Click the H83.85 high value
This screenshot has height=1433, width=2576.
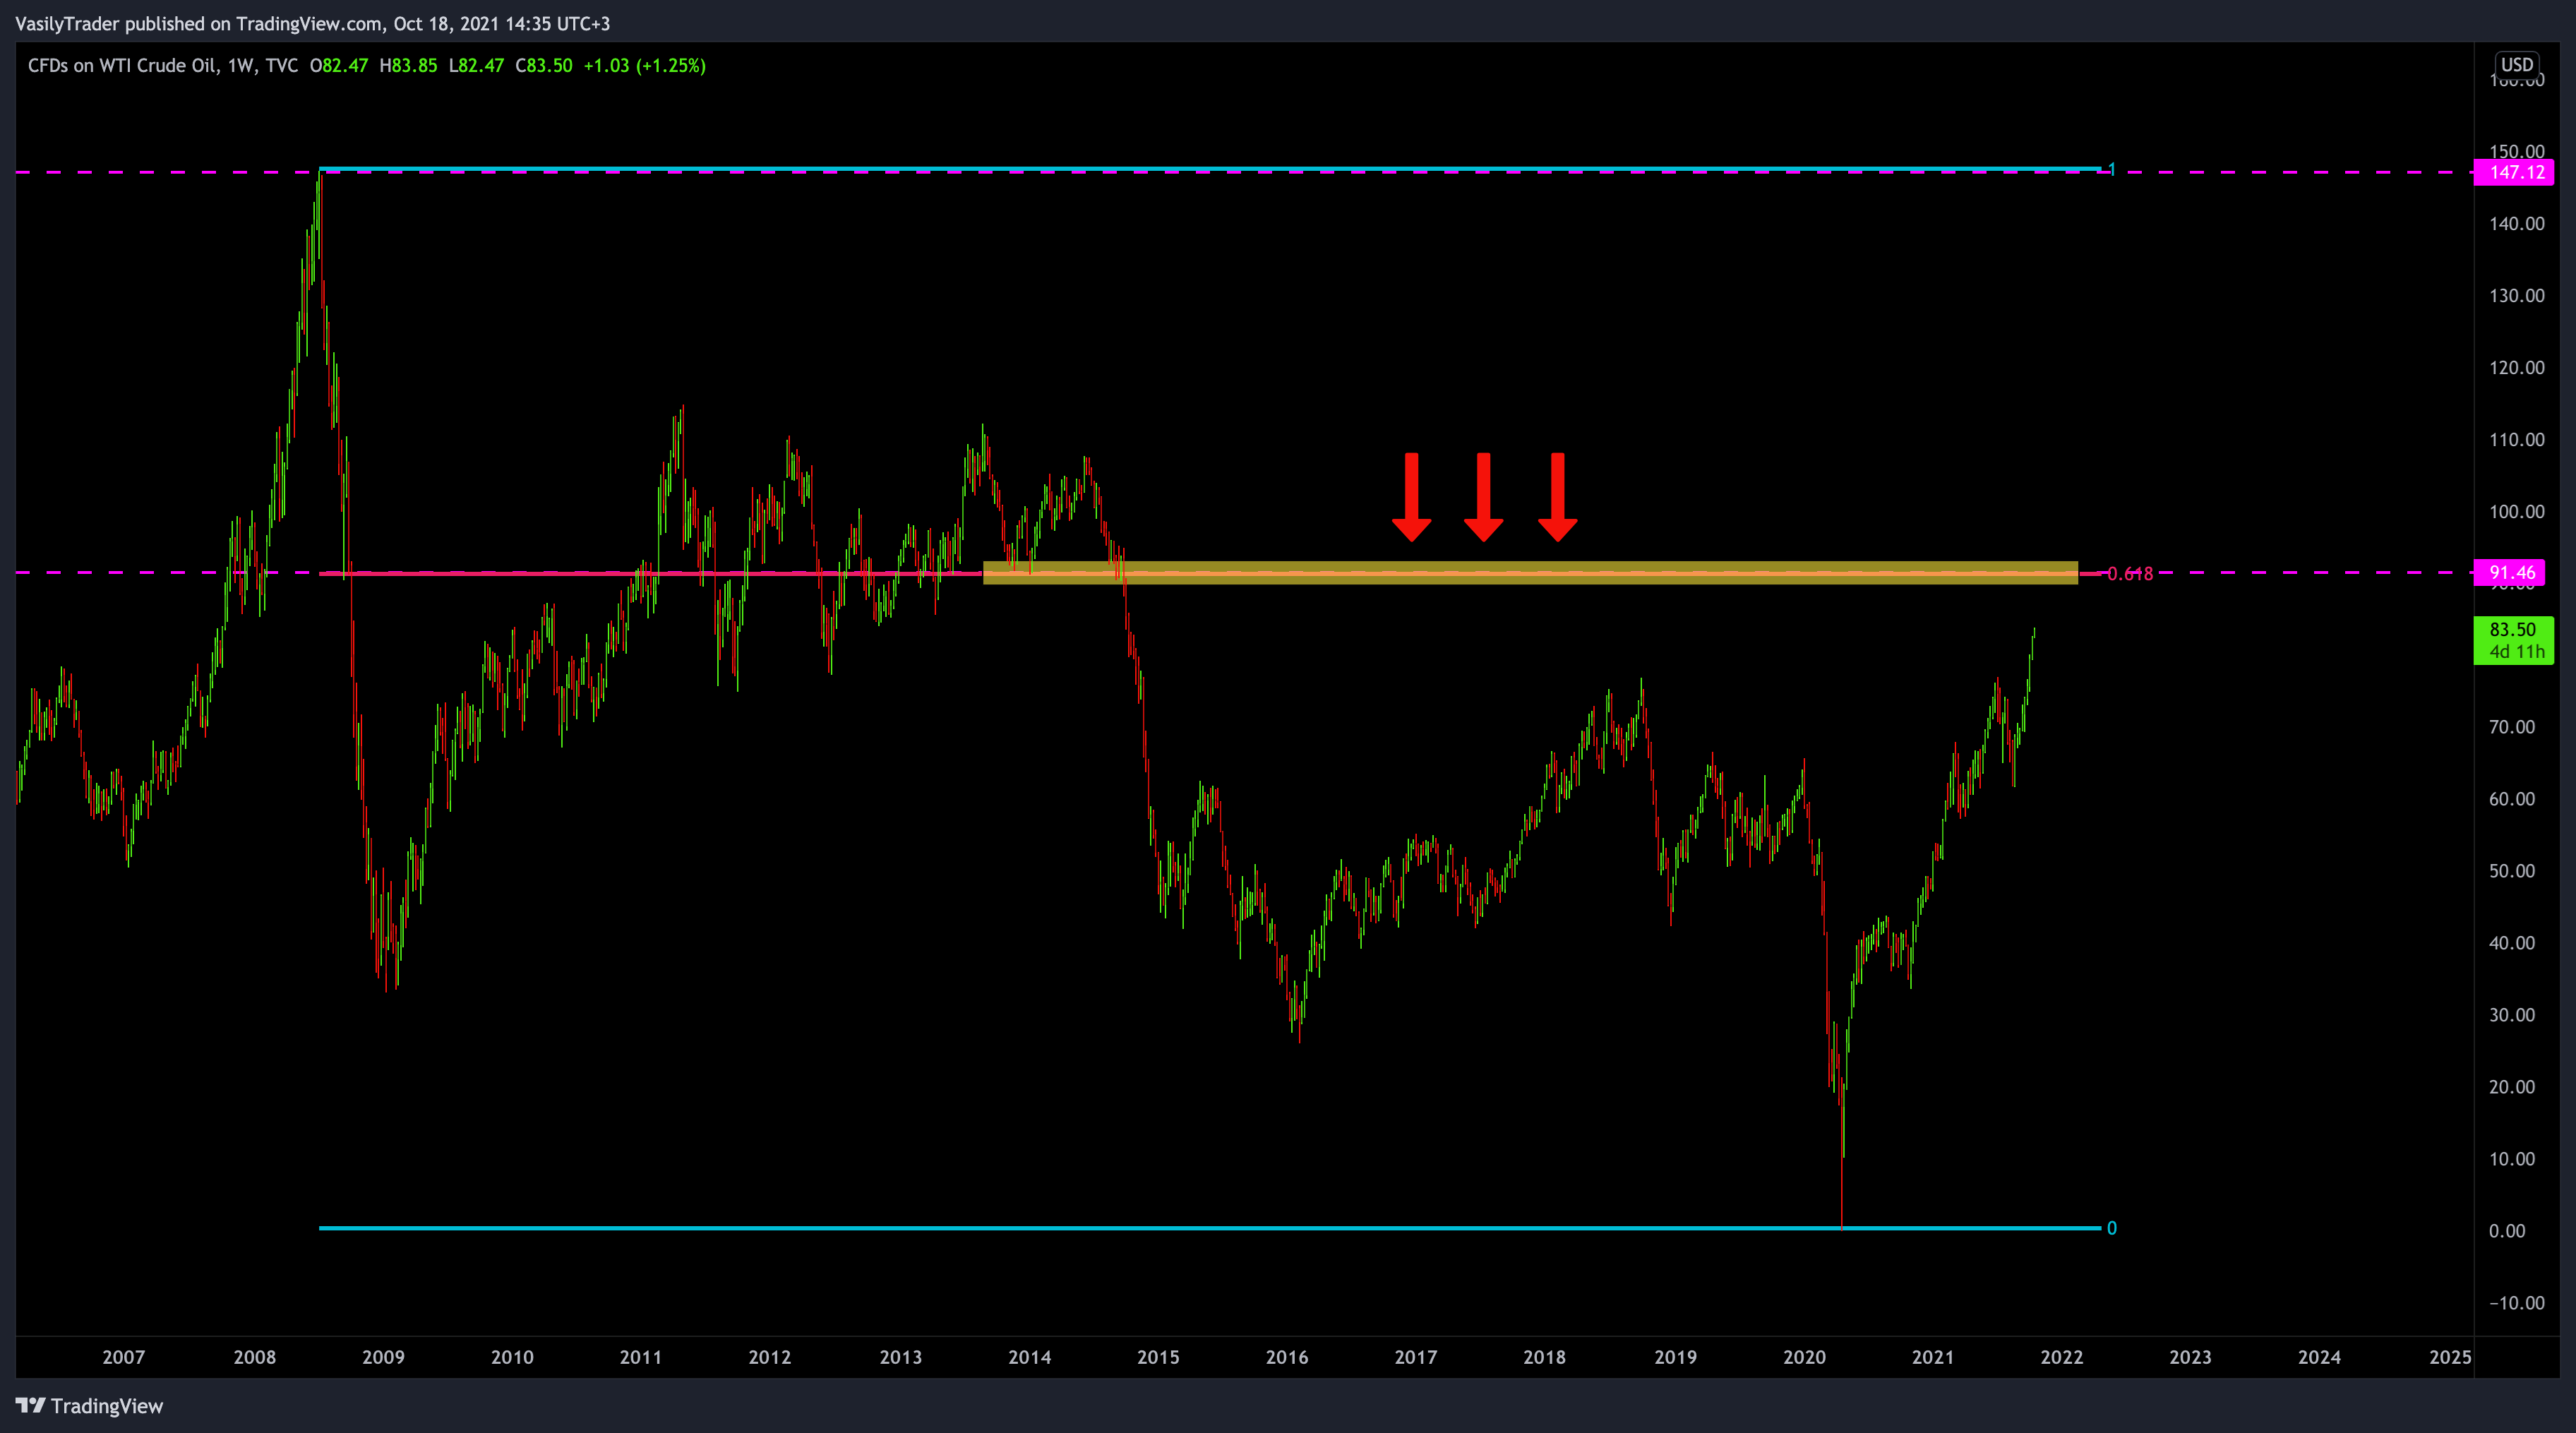click(408, 65)
